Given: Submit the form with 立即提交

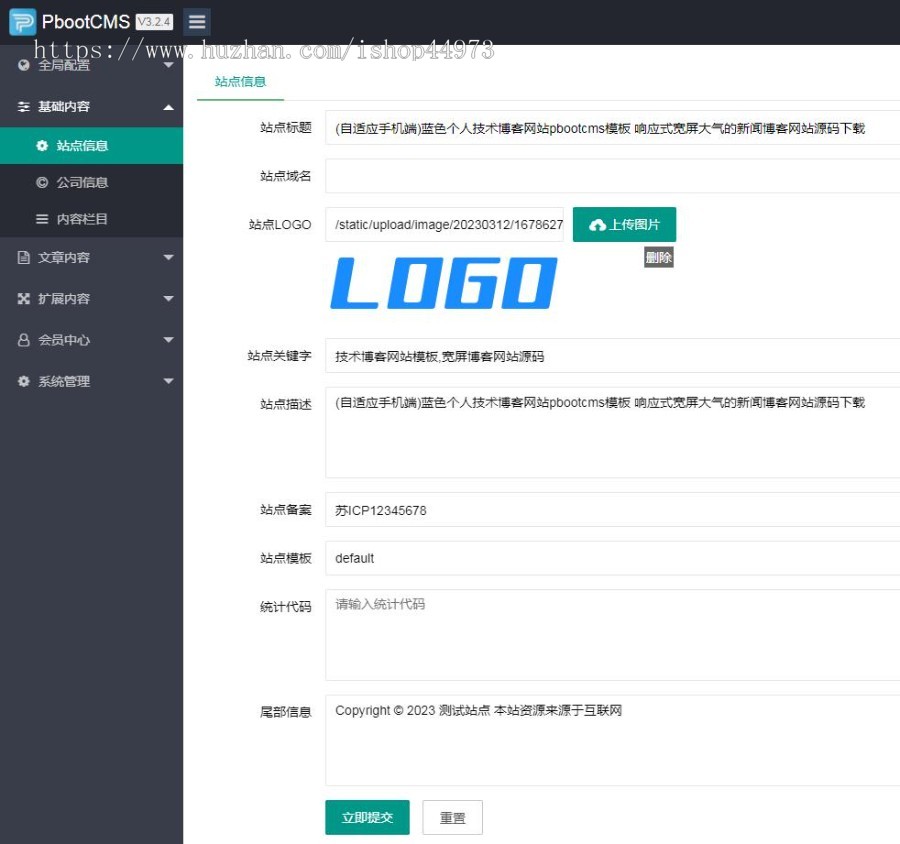Looking at the screenshot, I should pyautogui.click(x=367, y=817).
